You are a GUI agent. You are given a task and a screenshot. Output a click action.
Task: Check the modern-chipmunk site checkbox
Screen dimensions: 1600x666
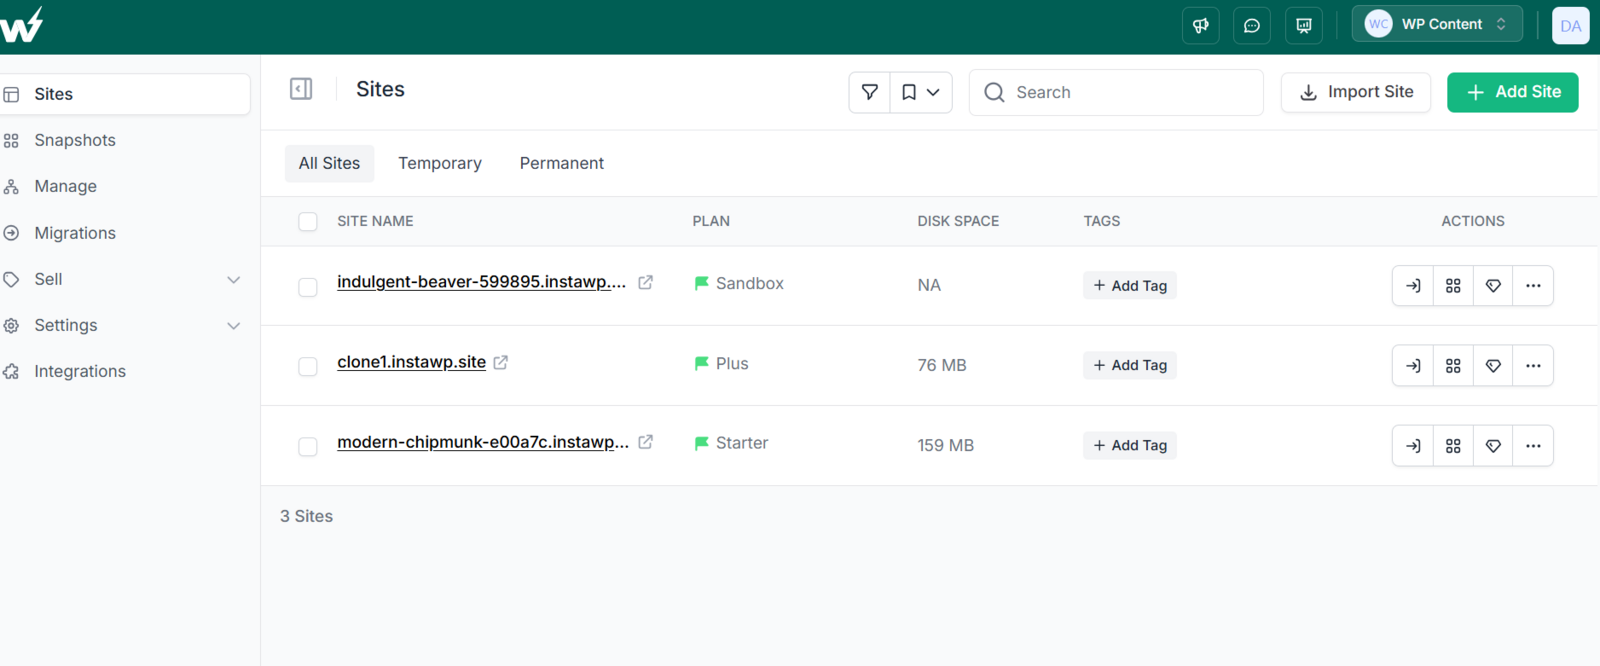[x=308, y=447]
